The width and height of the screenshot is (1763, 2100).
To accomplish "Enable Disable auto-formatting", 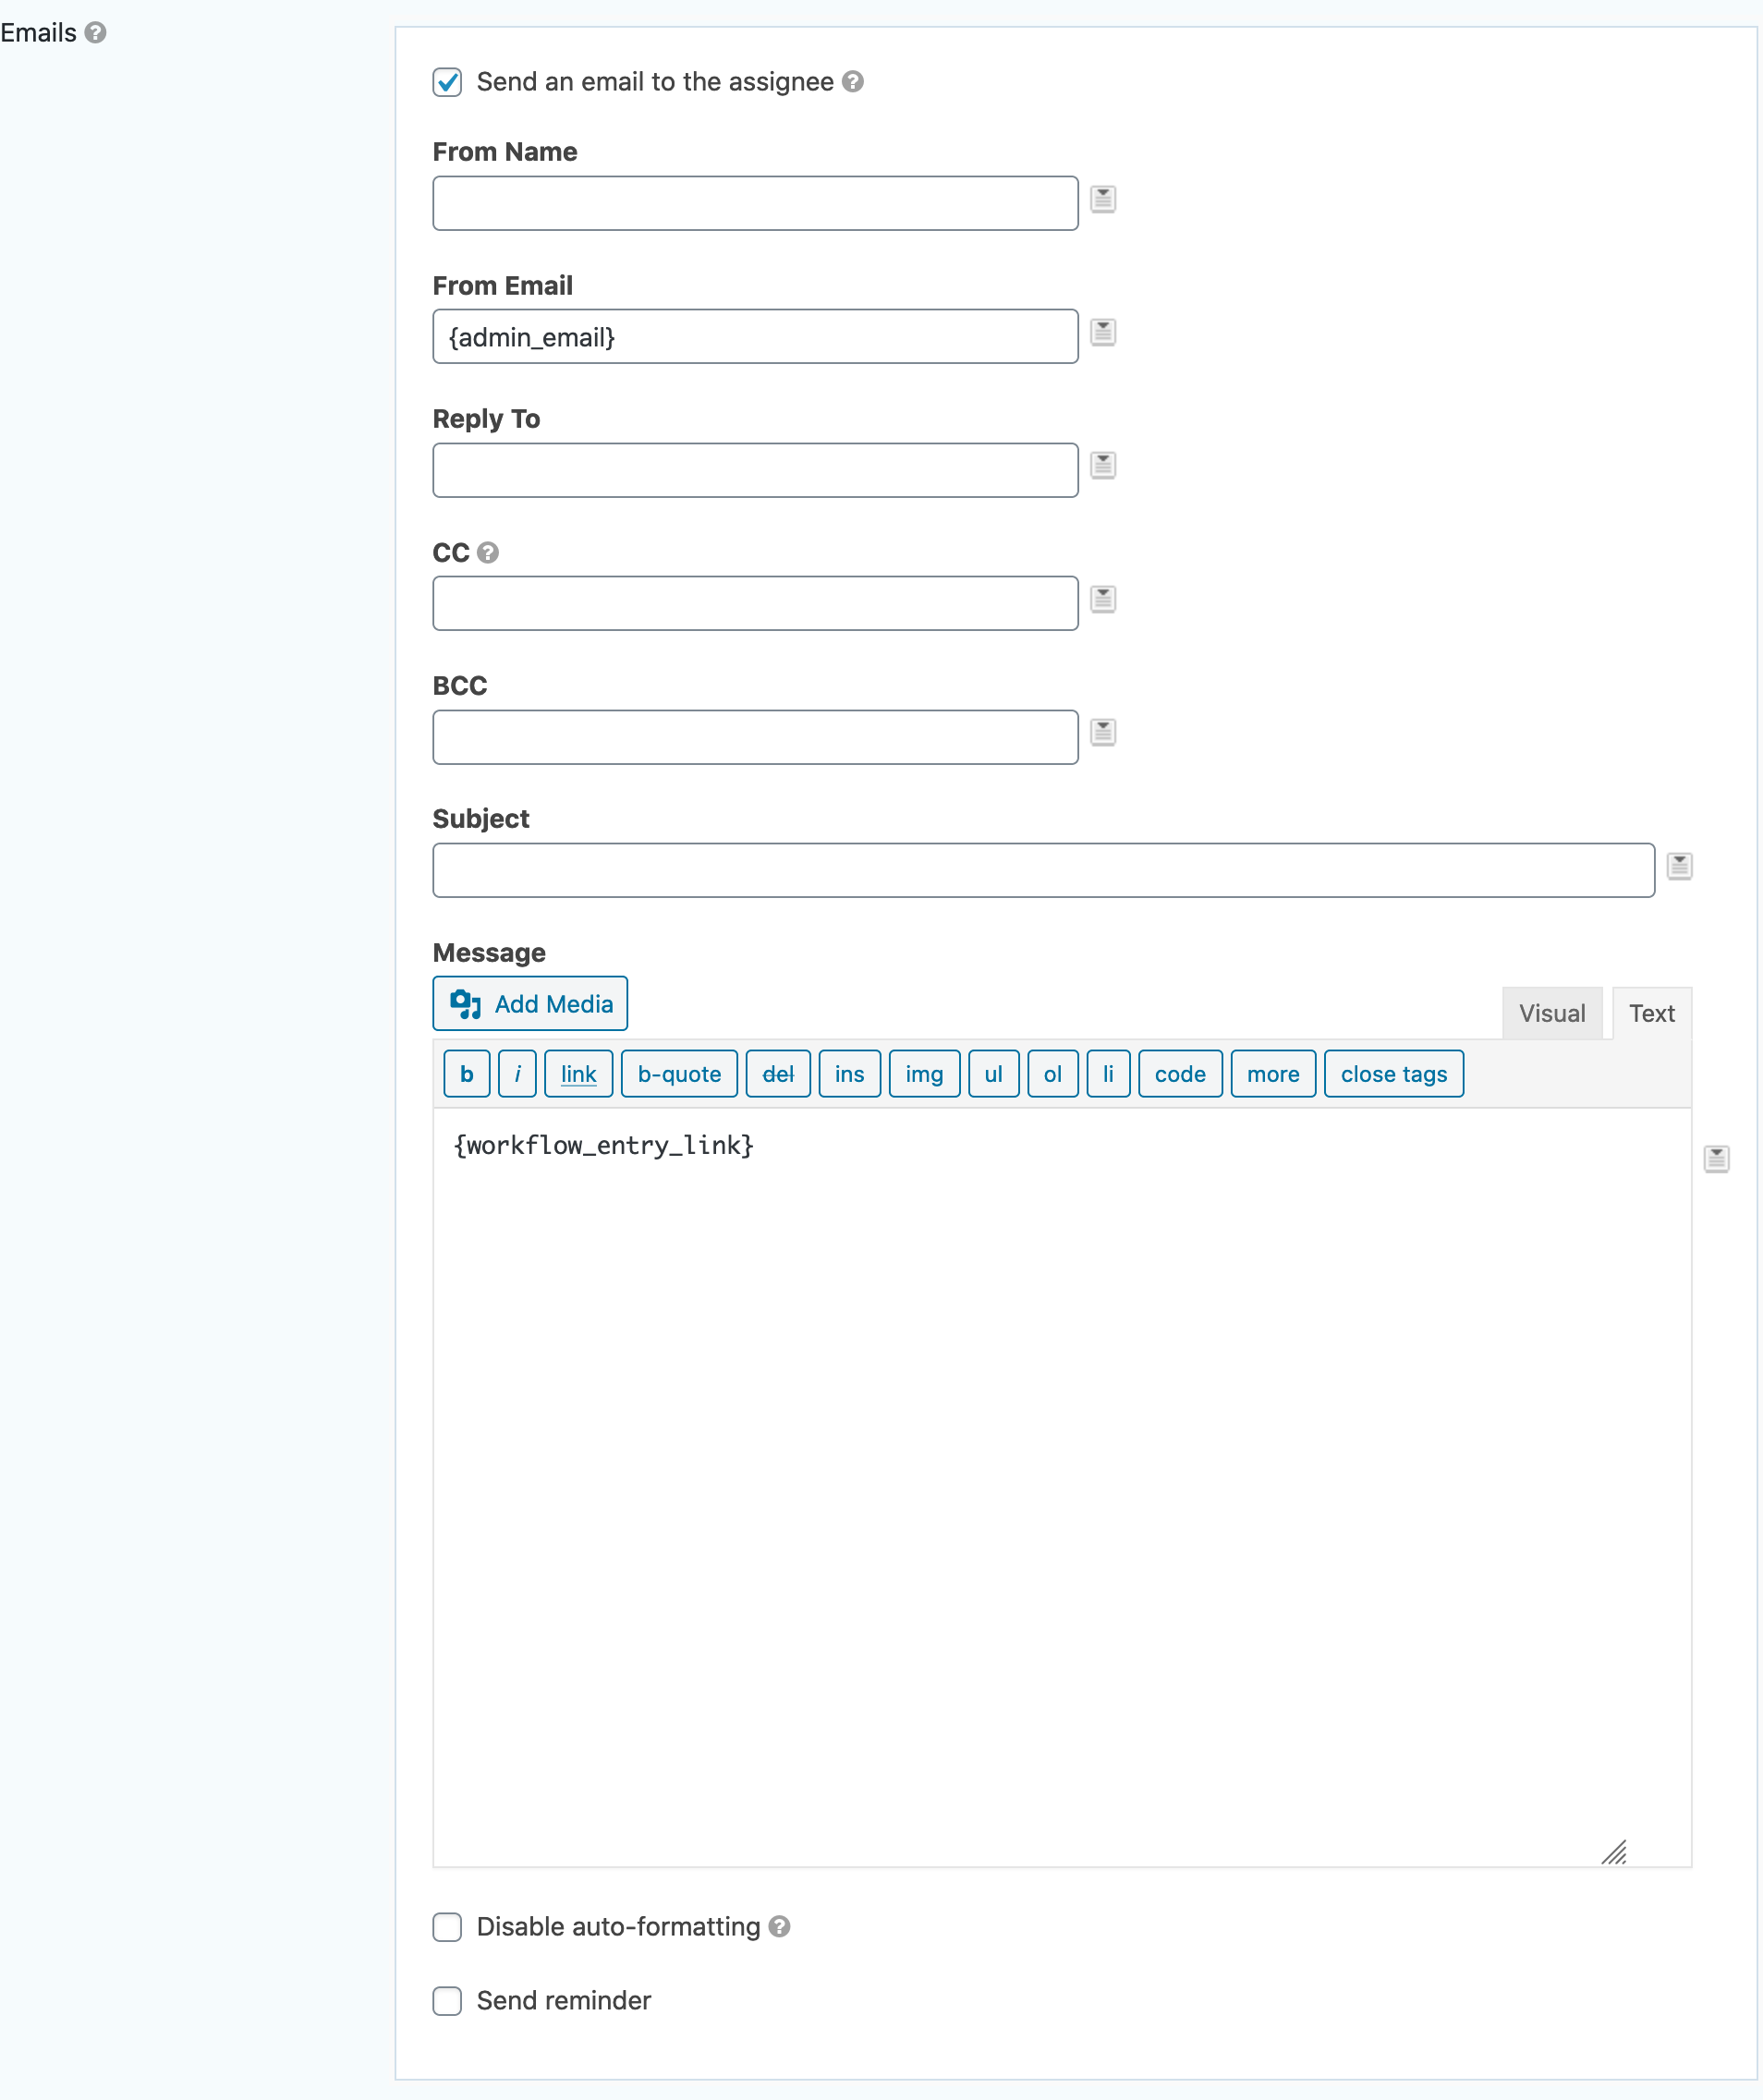I will pos(447,1927).
